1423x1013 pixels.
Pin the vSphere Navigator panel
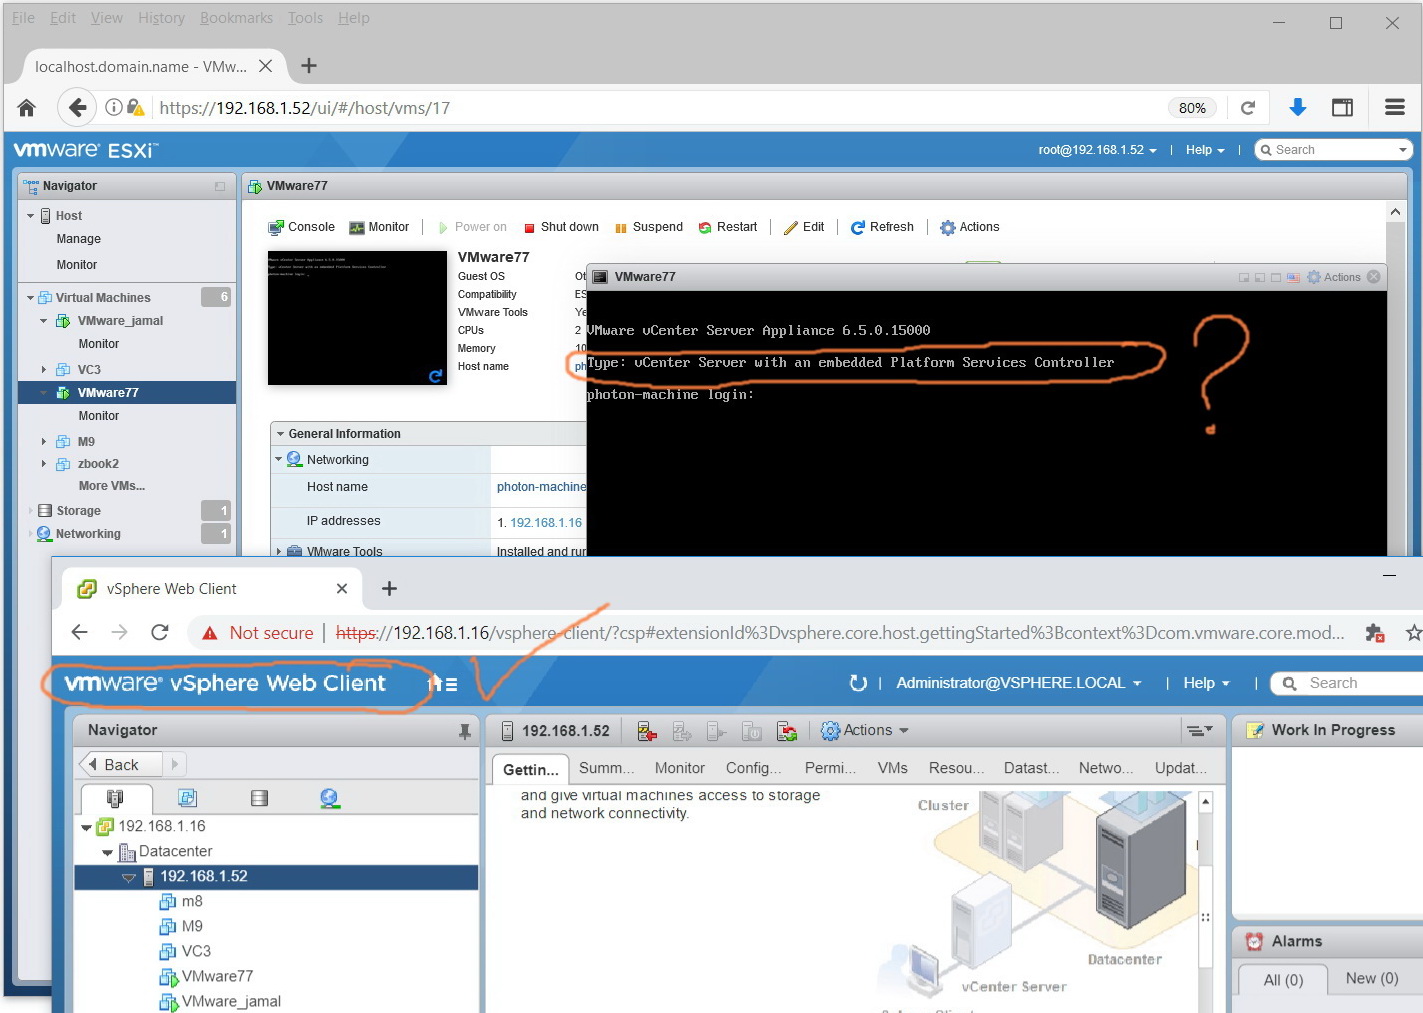point(465,731)
